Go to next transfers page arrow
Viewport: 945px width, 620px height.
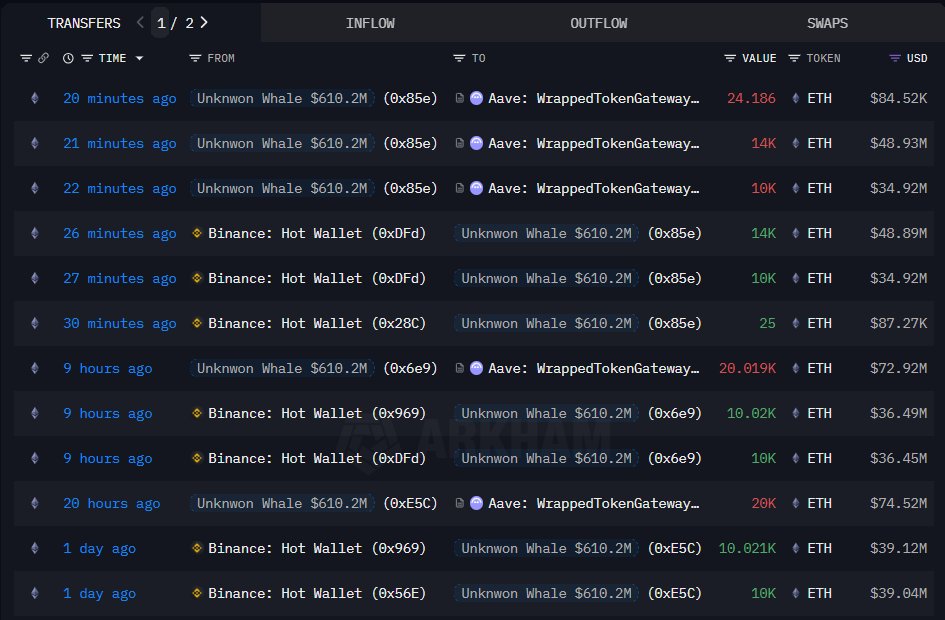(x=204, y=22)
